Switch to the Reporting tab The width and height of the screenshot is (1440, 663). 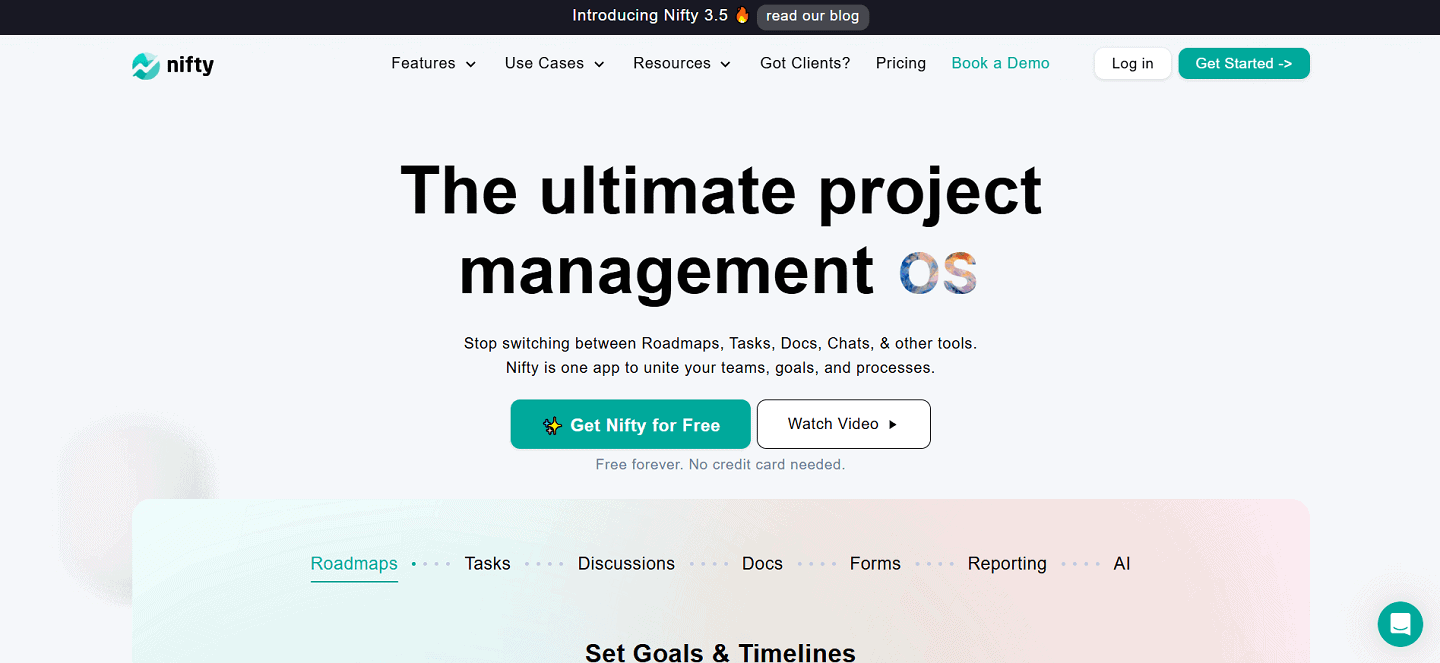click(1006, 563)
